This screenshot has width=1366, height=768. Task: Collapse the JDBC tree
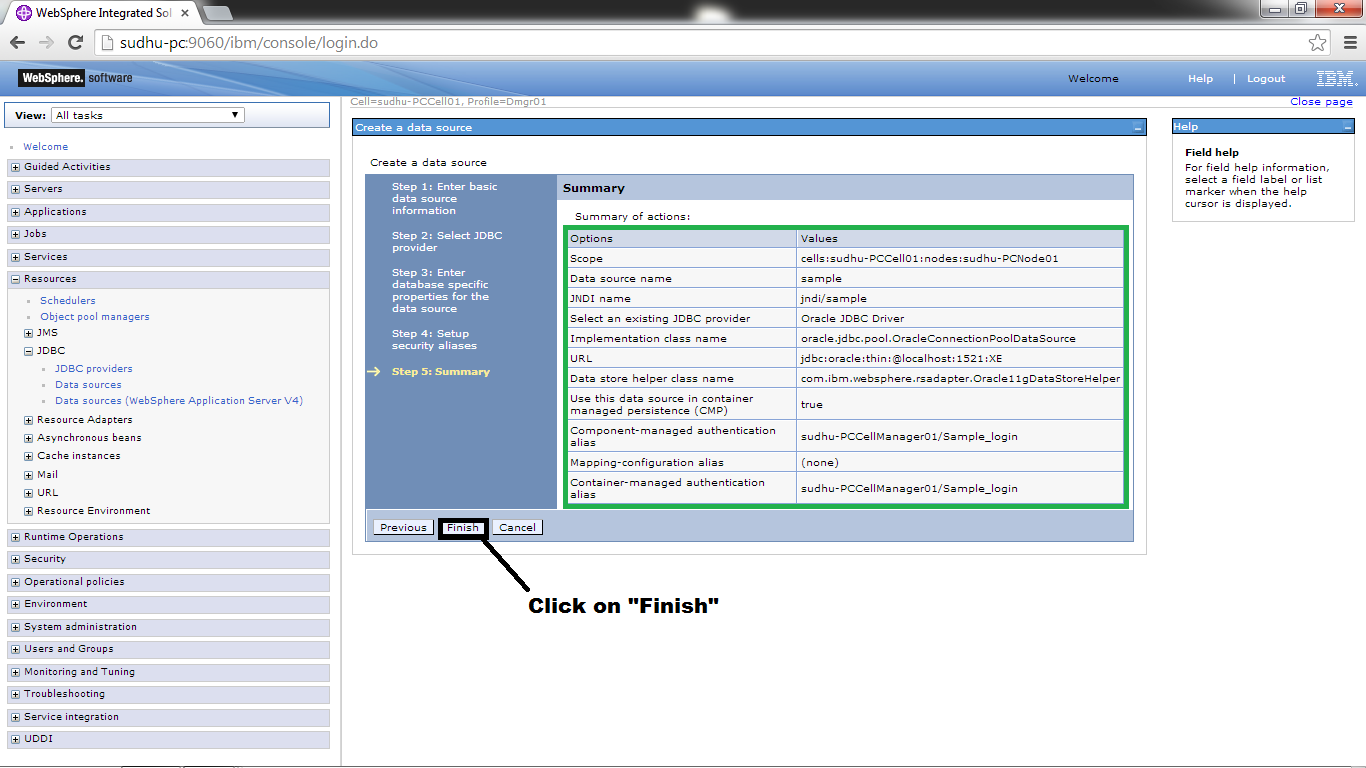click(x=28, y=350)
